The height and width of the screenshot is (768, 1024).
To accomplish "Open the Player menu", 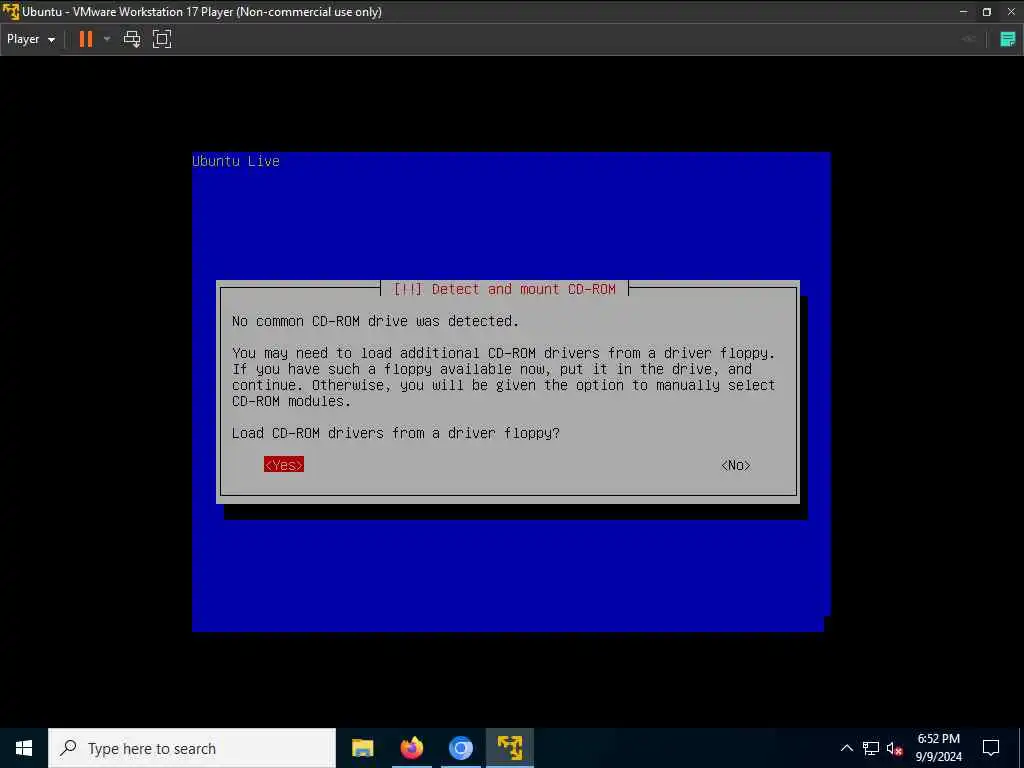I will (x=31, y=39).
